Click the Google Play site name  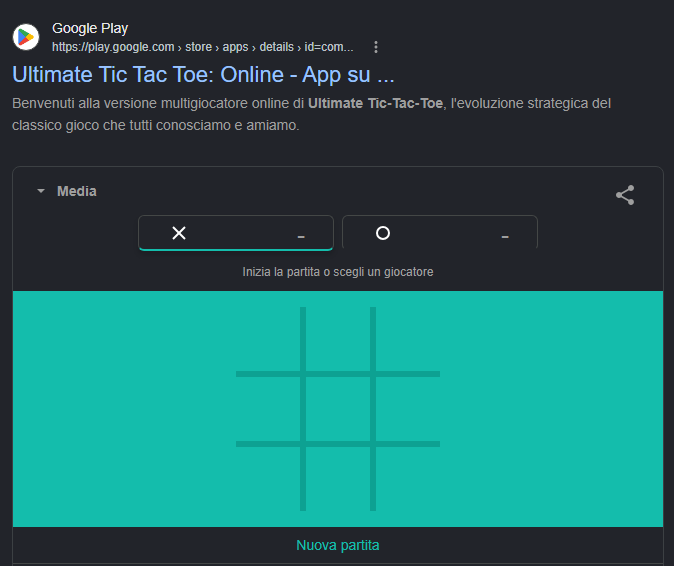pos(90,28)
